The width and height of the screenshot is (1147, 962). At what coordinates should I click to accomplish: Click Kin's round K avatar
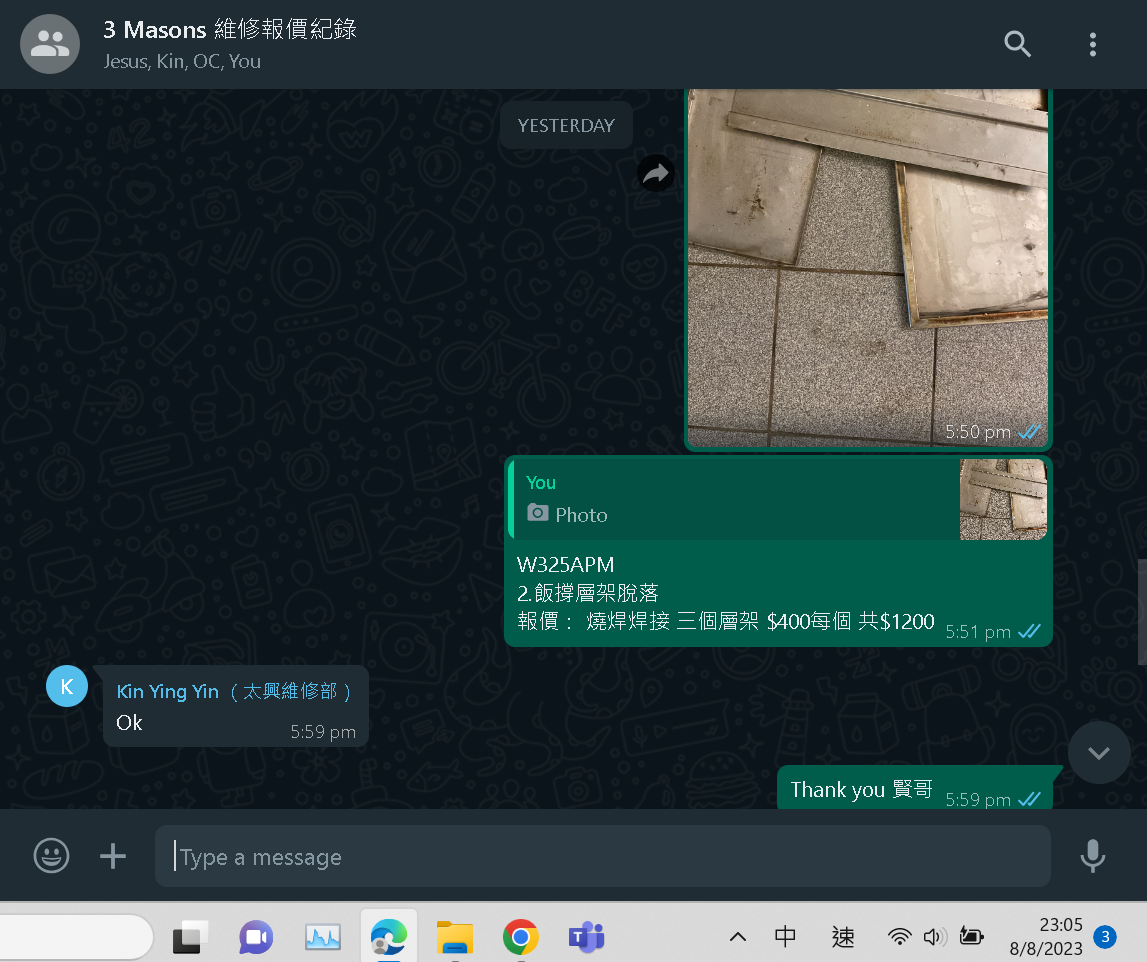click(67, 686)
